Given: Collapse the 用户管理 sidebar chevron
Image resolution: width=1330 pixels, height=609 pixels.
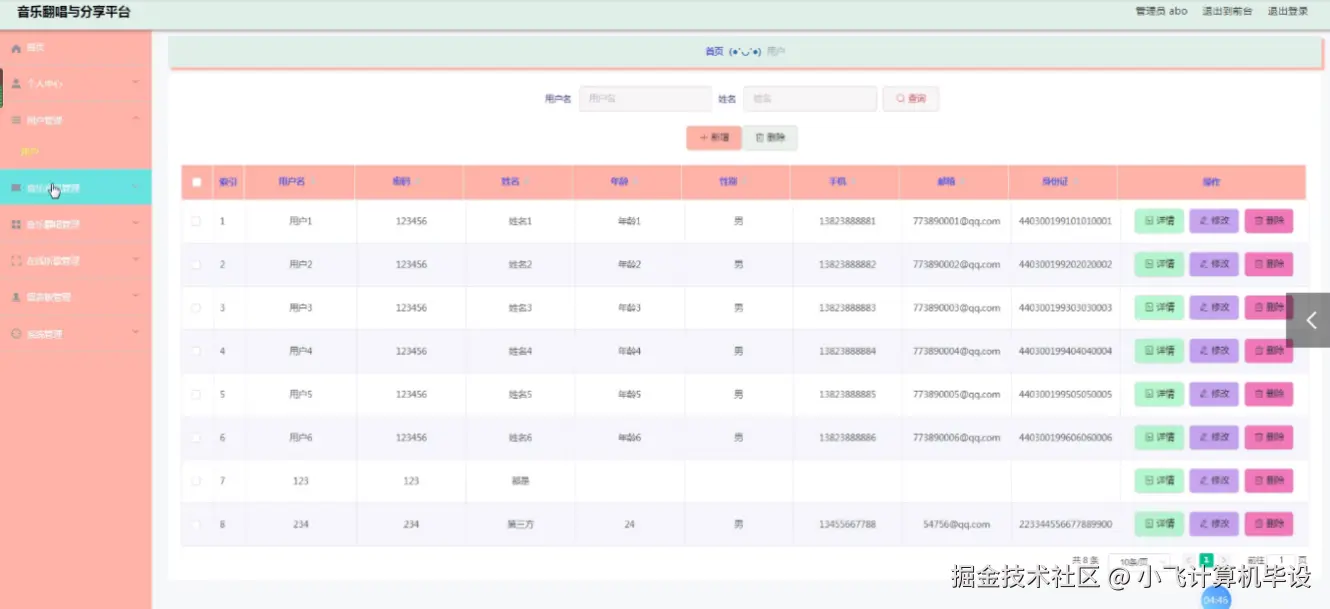Looking at the screenshot, I should (136, 119).
